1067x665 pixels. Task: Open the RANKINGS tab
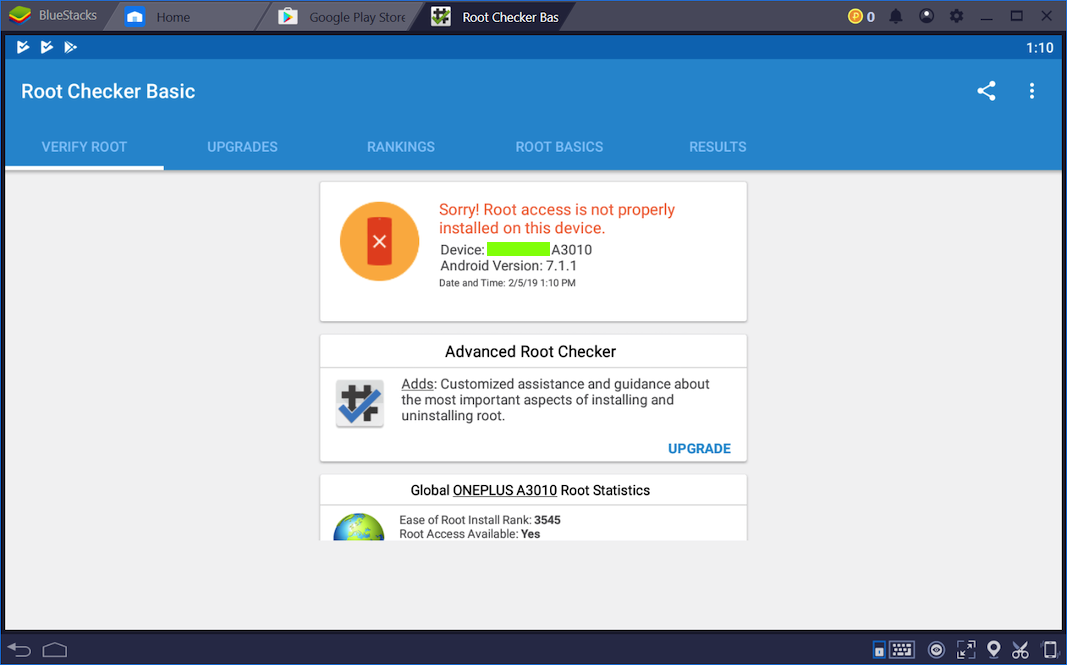click(401, 147)
